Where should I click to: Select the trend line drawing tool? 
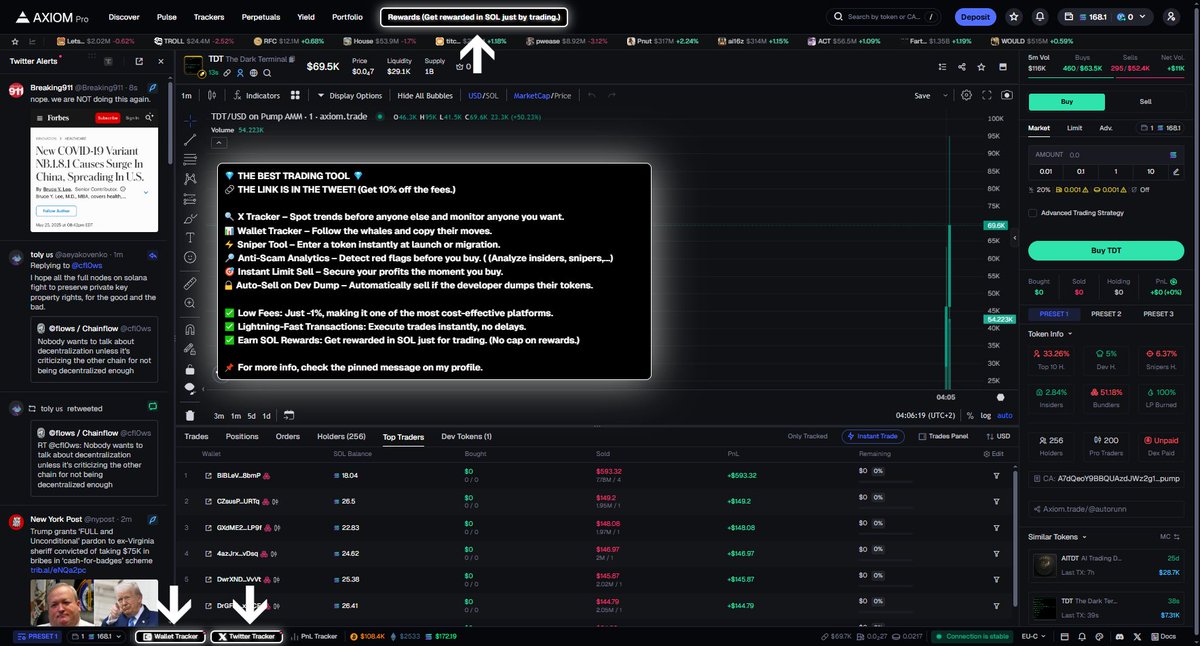190,140
